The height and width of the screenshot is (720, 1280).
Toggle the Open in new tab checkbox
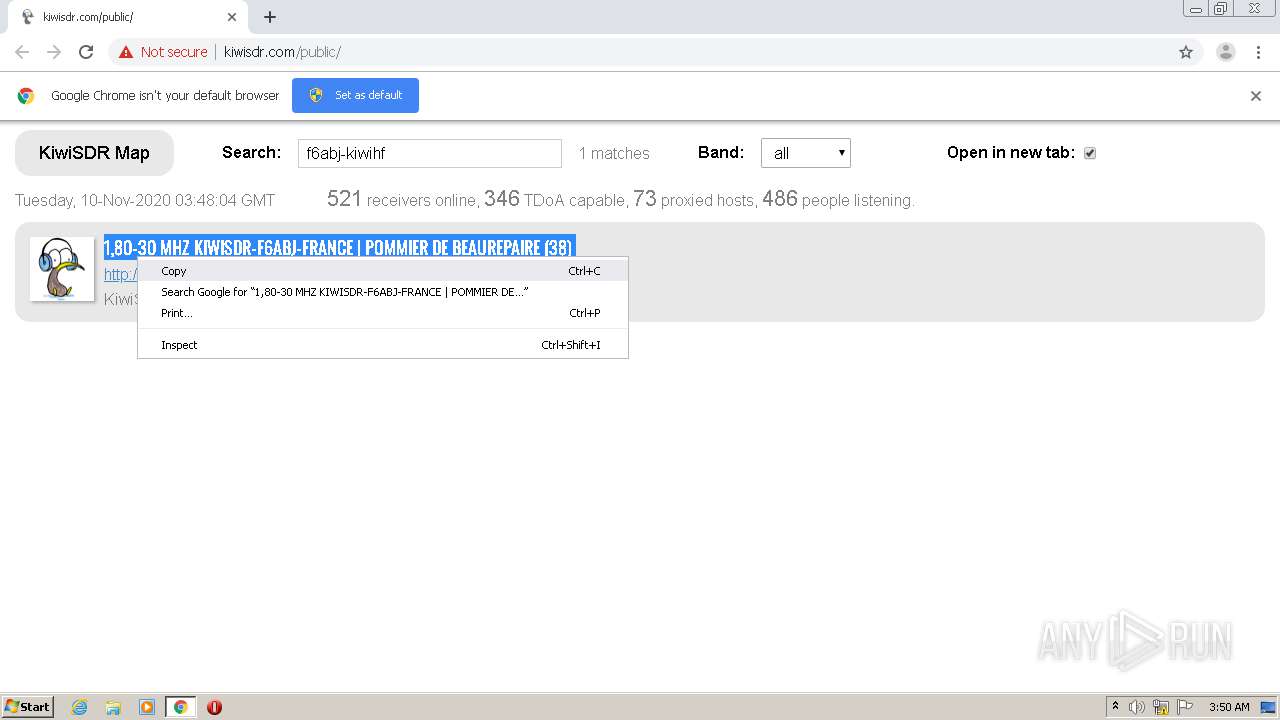[1090, 153]
